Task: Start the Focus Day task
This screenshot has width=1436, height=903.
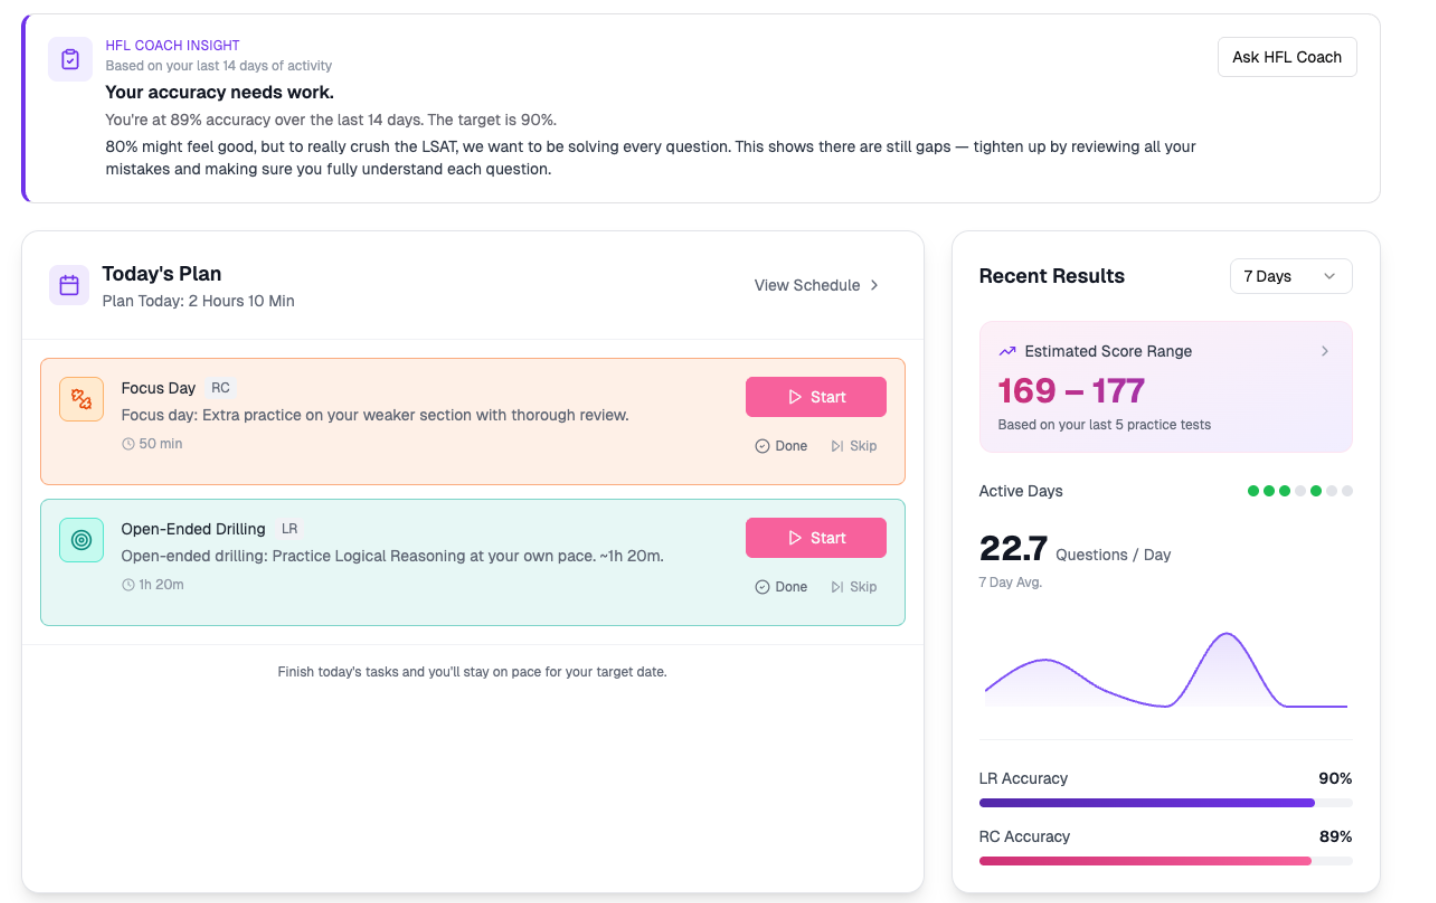Action: coord(816,397)
